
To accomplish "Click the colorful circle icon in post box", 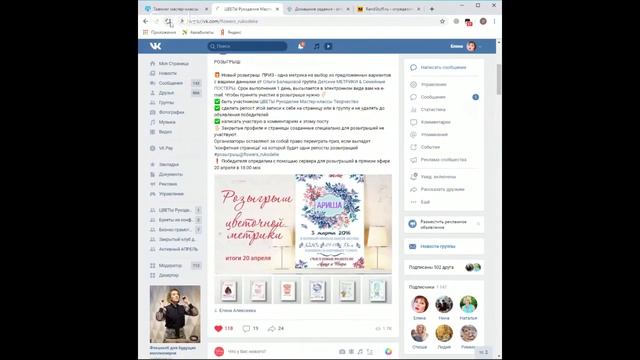I will (388, 351).
